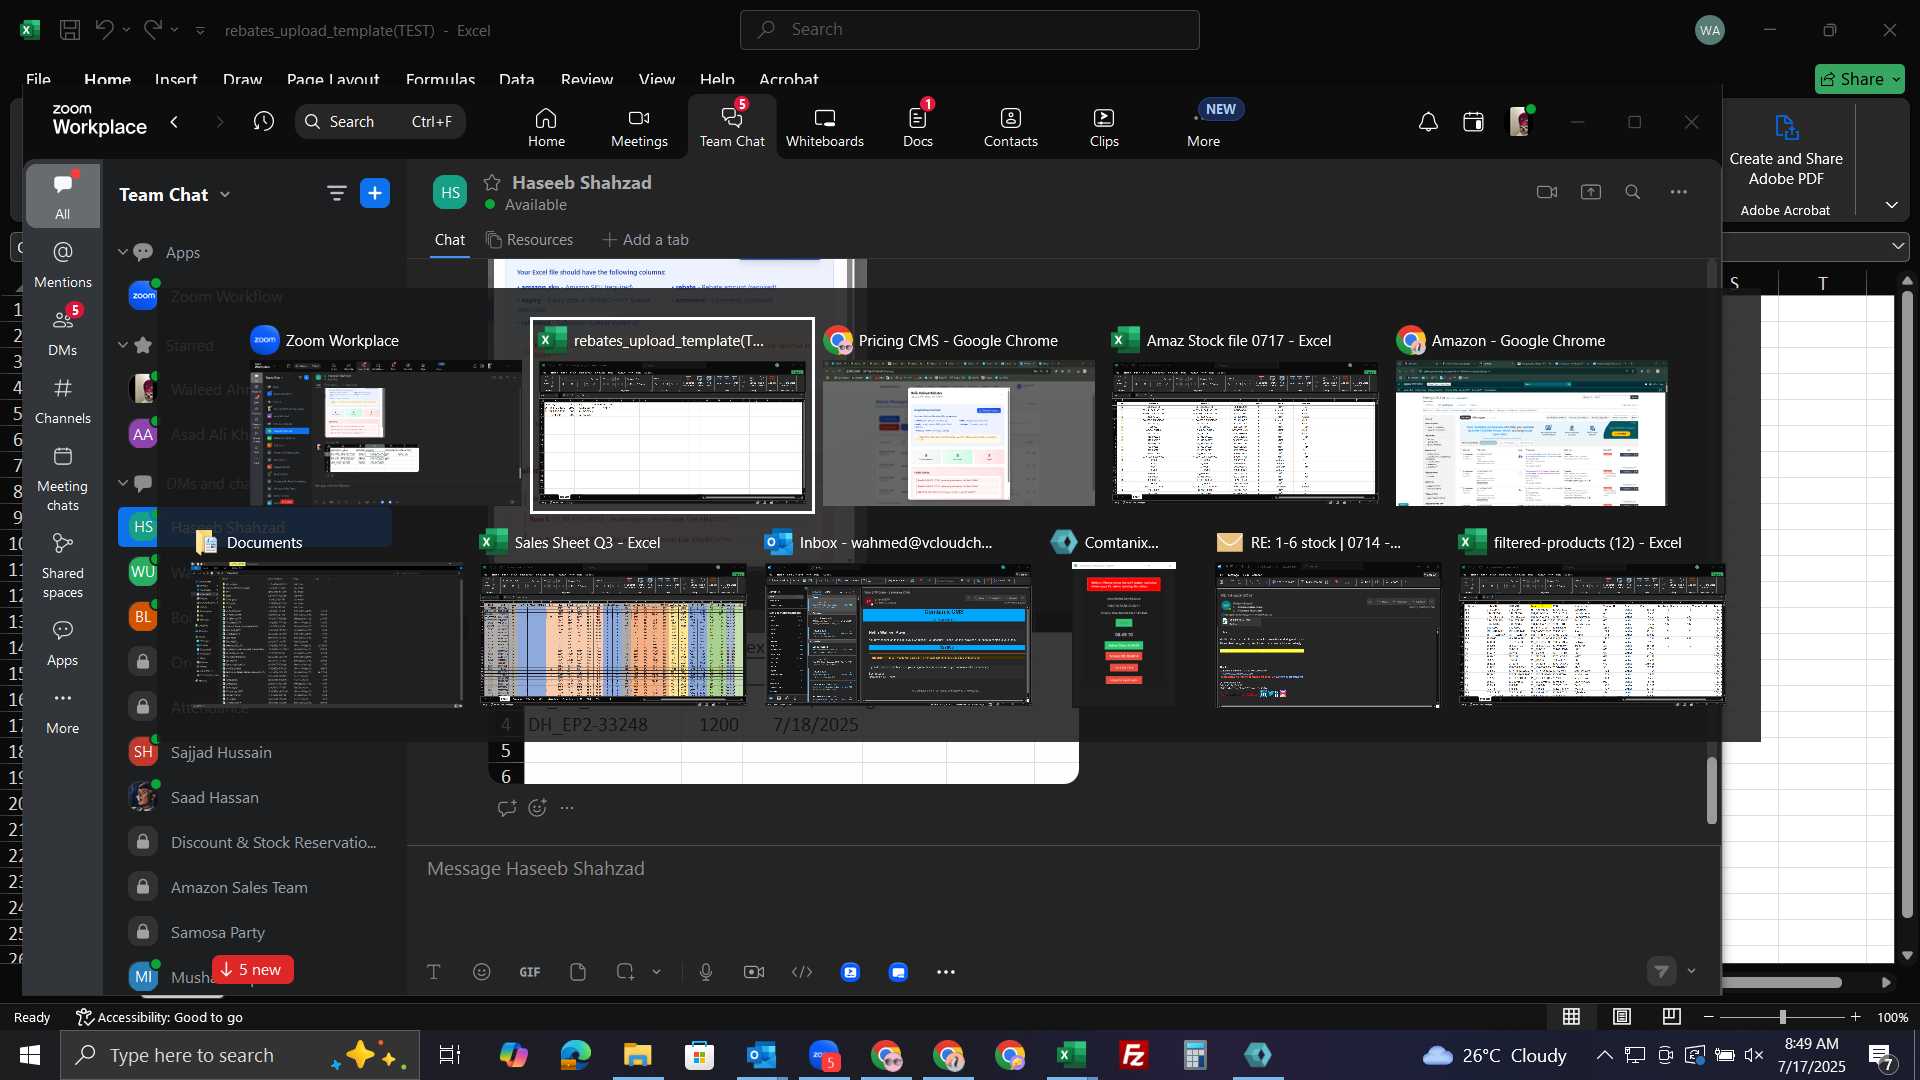Open Contacts in Zoom Workplace
Screen dimensions: 1920x1080
pyautogui.click(x=1010, y=127)
